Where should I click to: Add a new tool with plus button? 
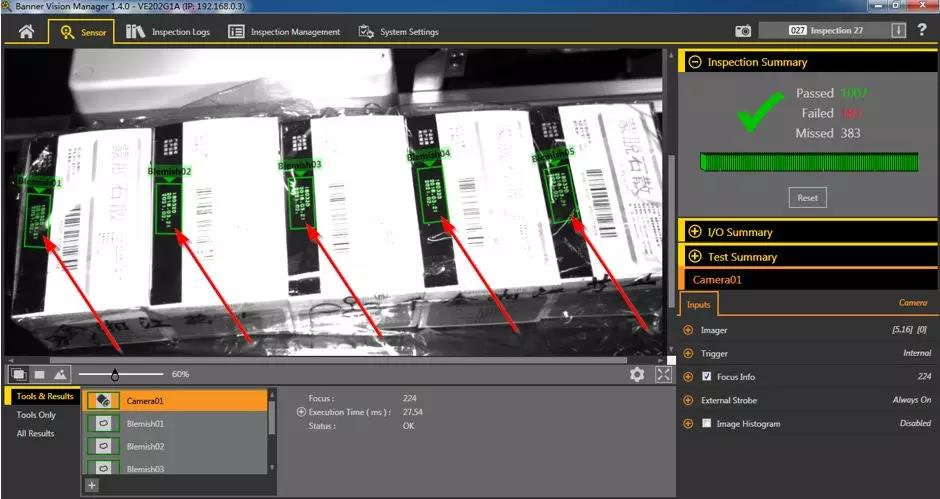point(92,485)
